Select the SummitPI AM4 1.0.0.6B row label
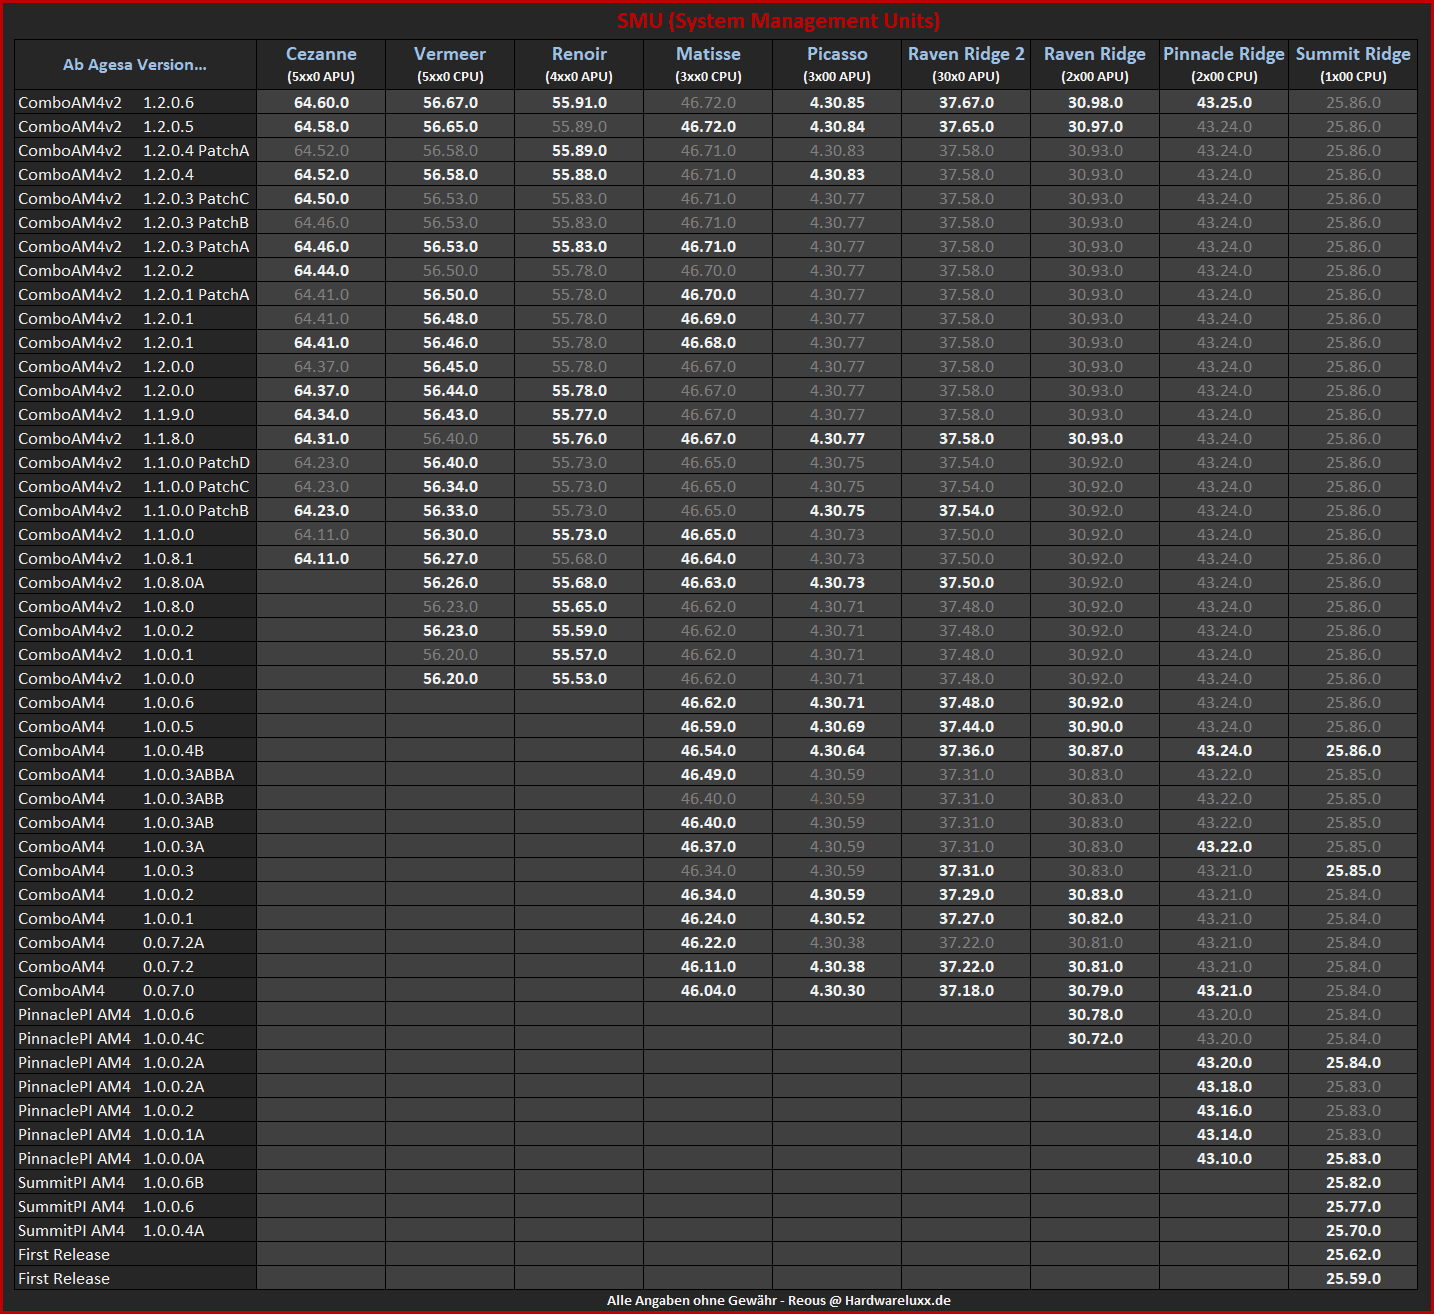The width and height of the screenshot is (1434, 1314). (x=135, y=1182)
